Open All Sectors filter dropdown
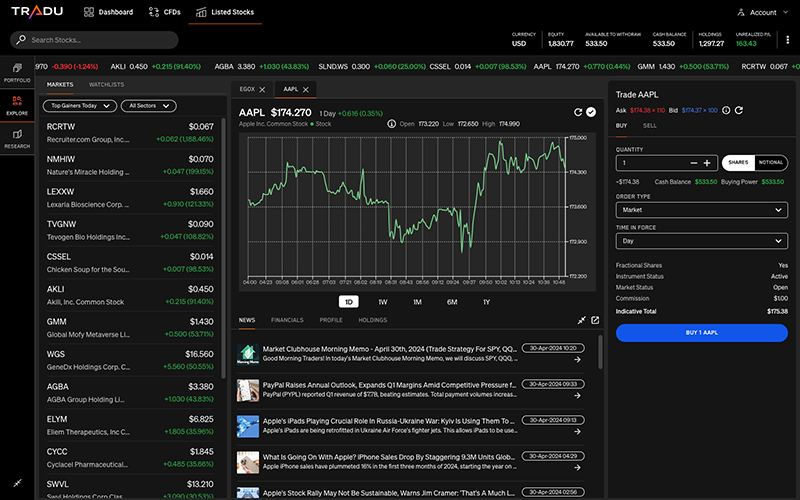Image resolution: width=800 pixels, height=500 pixels. tap(149, 106)
